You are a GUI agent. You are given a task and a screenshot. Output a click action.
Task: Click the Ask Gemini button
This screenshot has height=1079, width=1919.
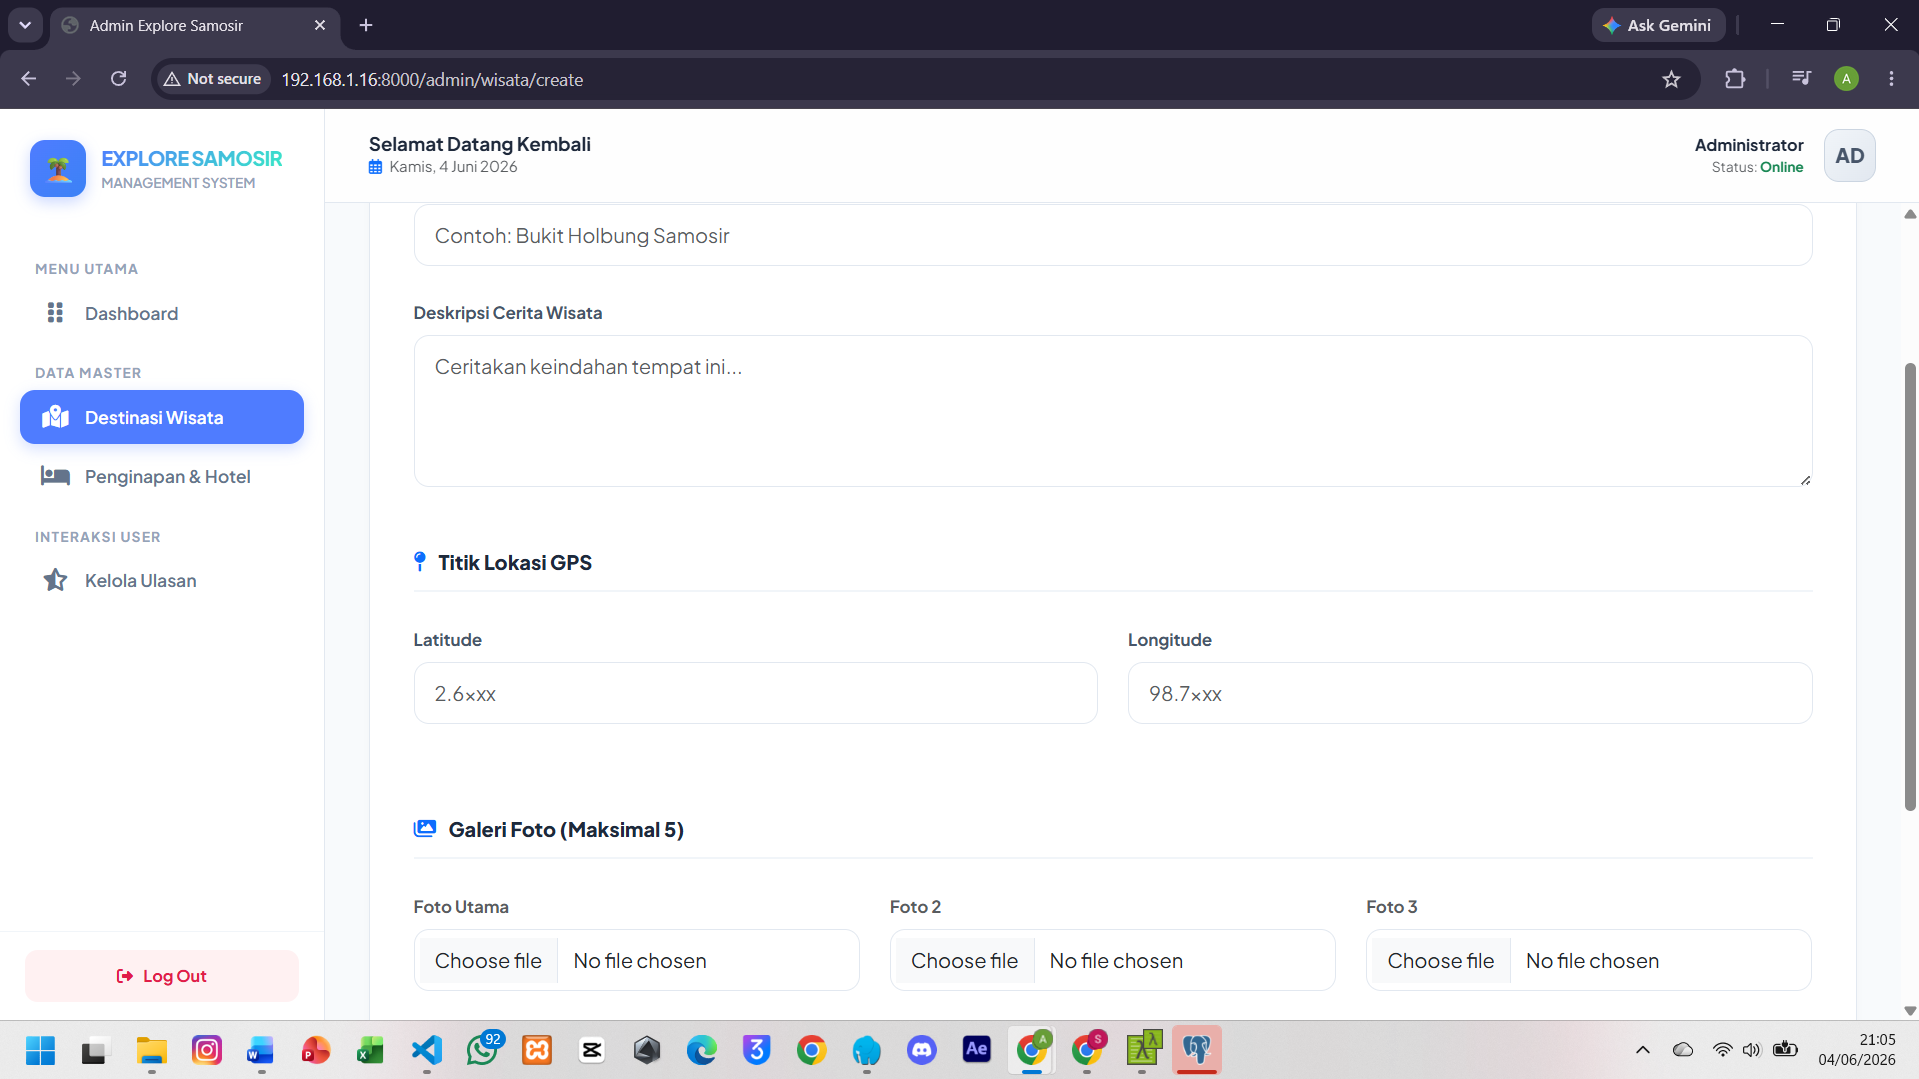click(1658, 25)
